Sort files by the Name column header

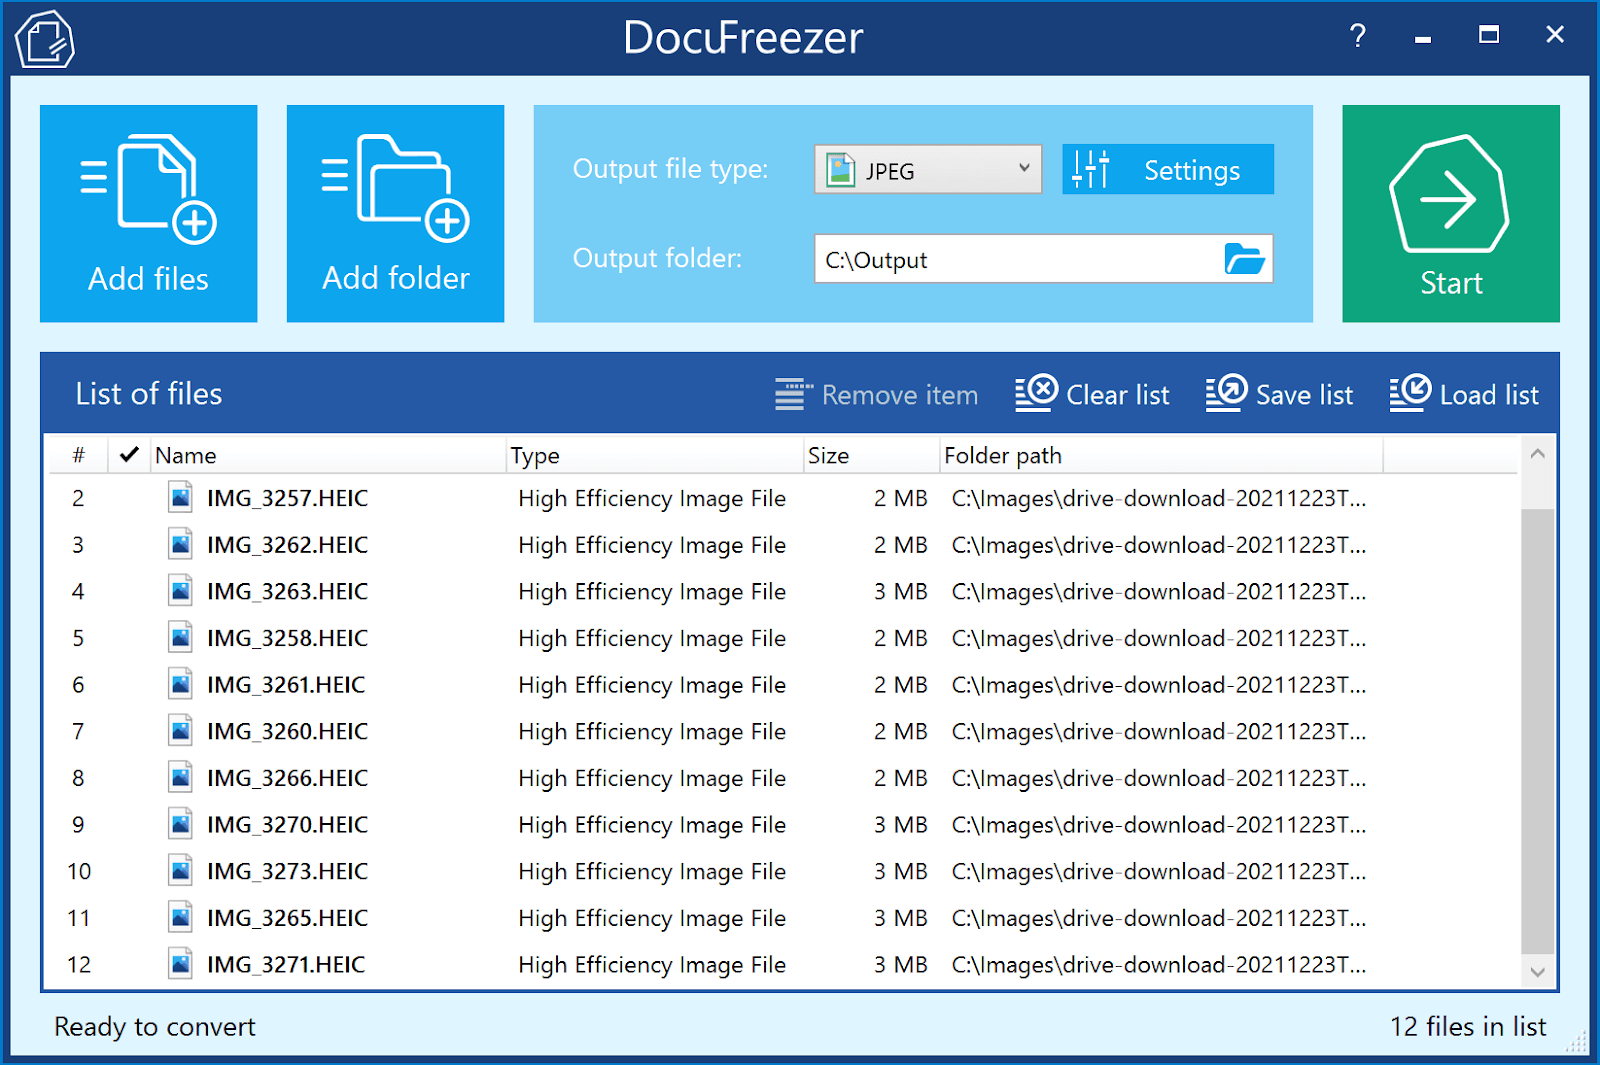tap(186, 455)
